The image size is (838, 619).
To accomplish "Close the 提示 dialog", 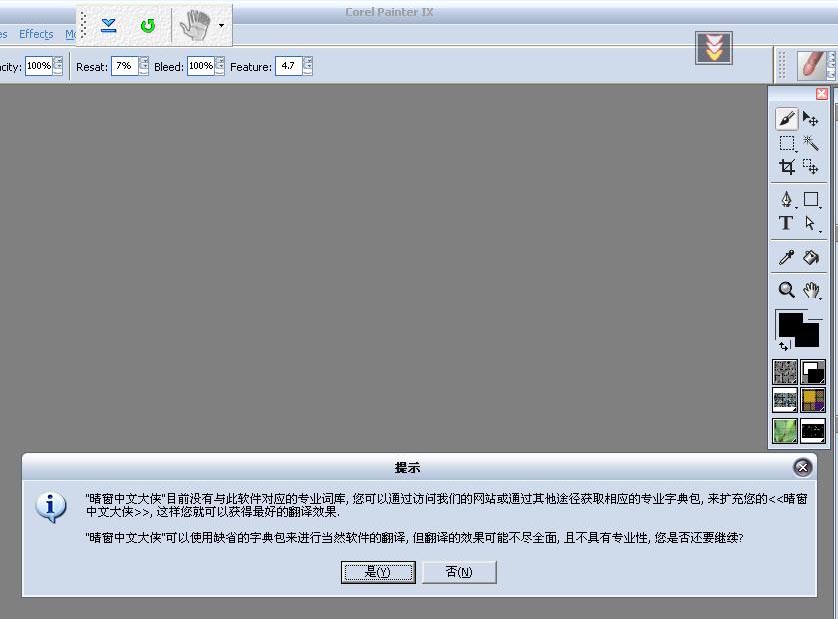I will [x=802, y=467].
